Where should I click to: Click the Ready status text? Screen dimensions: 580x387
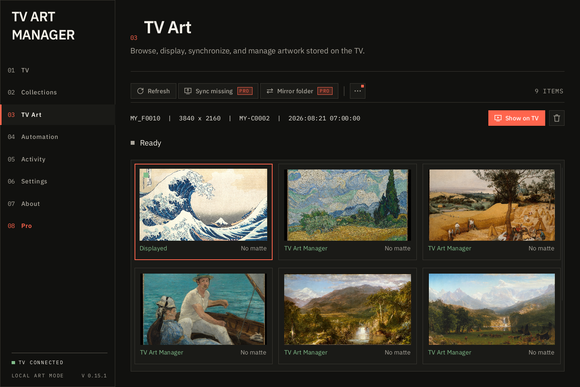pos(150,143)
